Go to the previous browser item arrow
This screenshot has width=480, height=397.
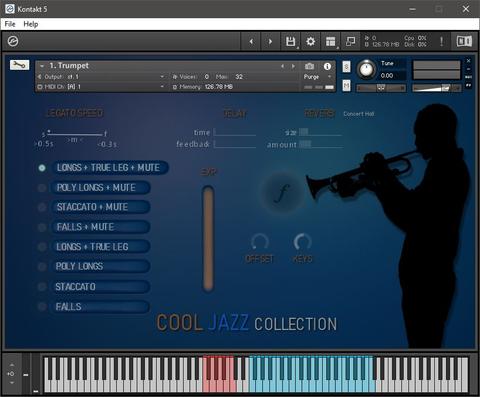251,42
